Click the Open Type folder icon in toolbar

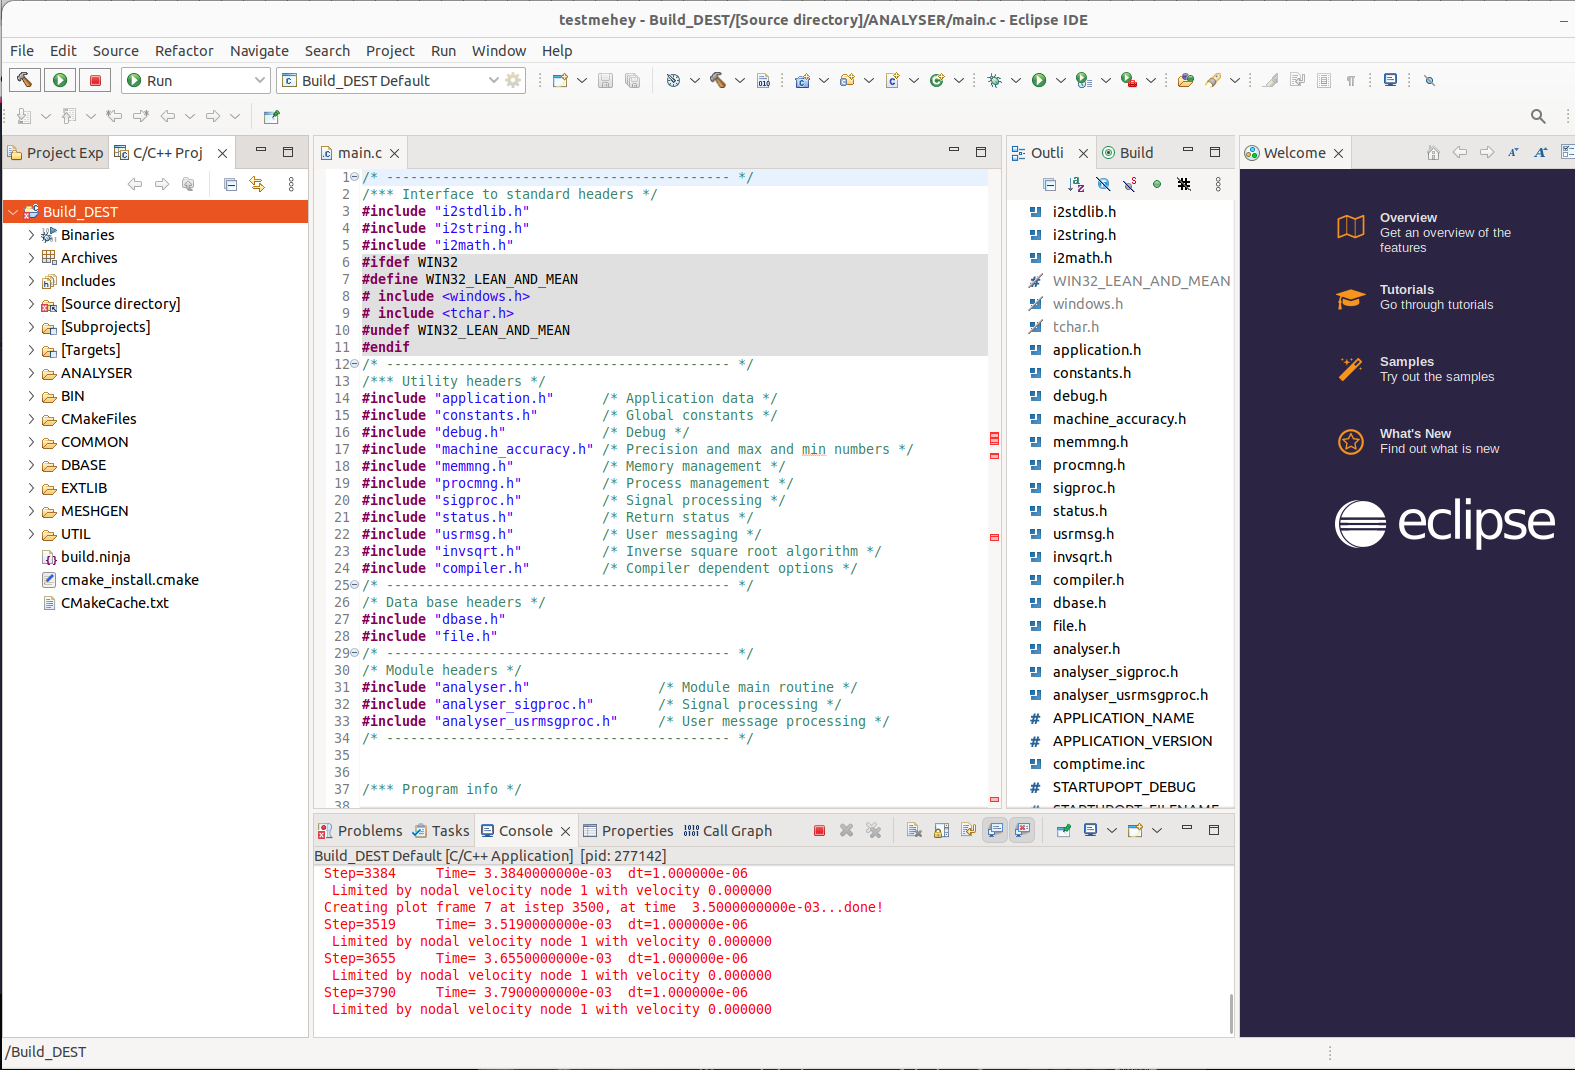point(1186,80)
